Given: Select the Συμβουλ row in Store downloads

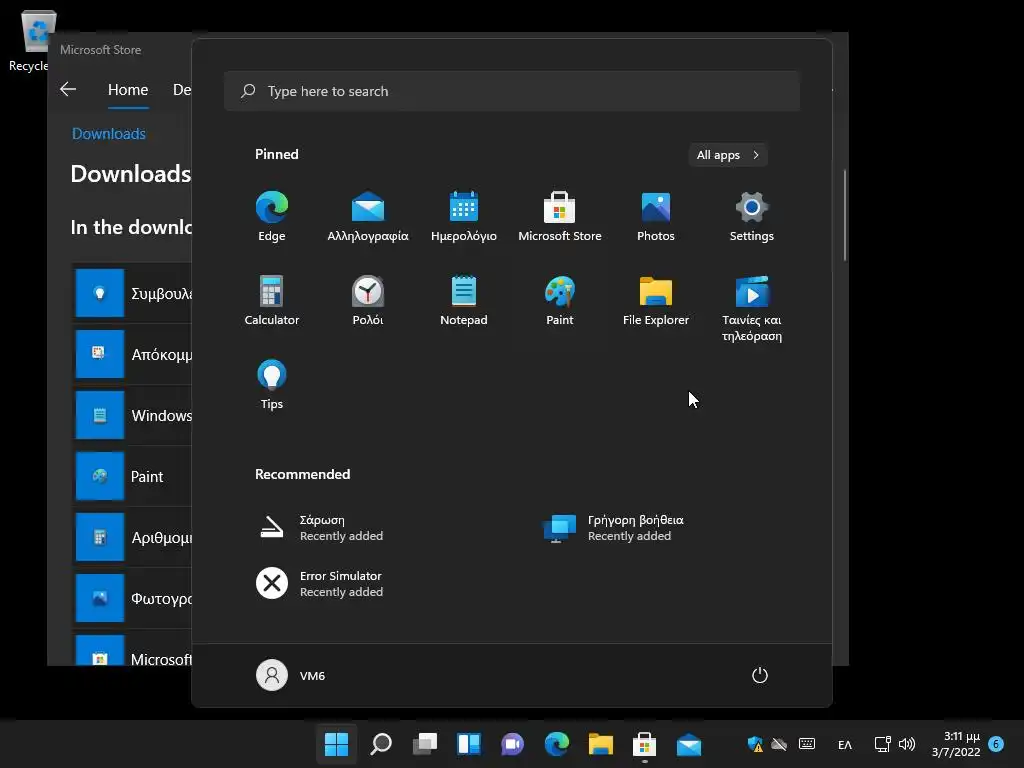Looking at the screenshot, I should 132,293.
